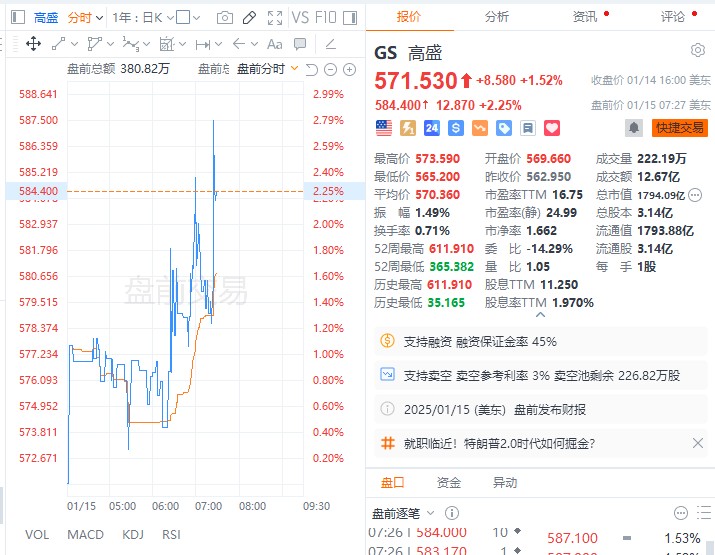Expand polygon shape tool options

click(x=110, y=44)
